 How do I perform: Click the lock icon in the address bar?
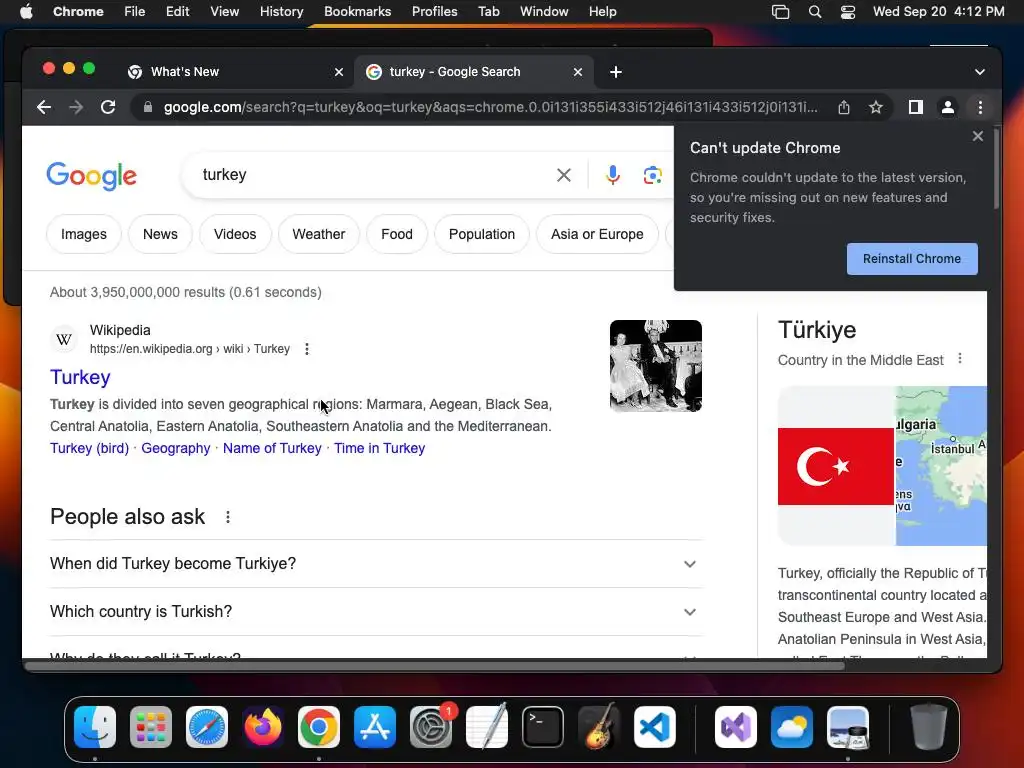pos(148,107)
